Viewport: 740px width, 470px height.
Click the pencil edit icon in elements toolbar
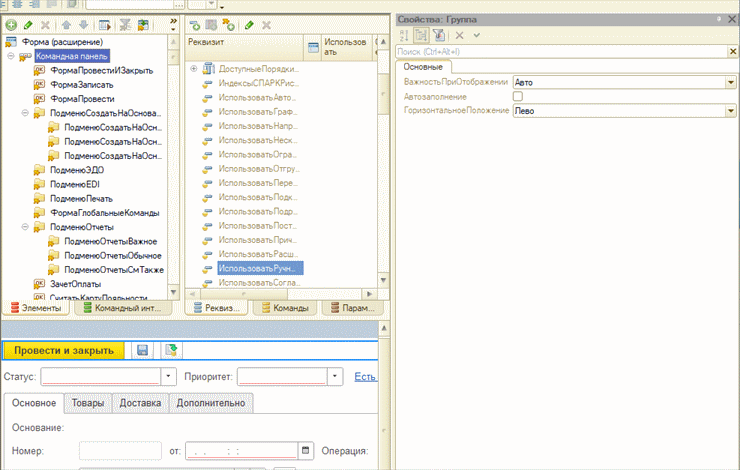click(x=28, y=25)
